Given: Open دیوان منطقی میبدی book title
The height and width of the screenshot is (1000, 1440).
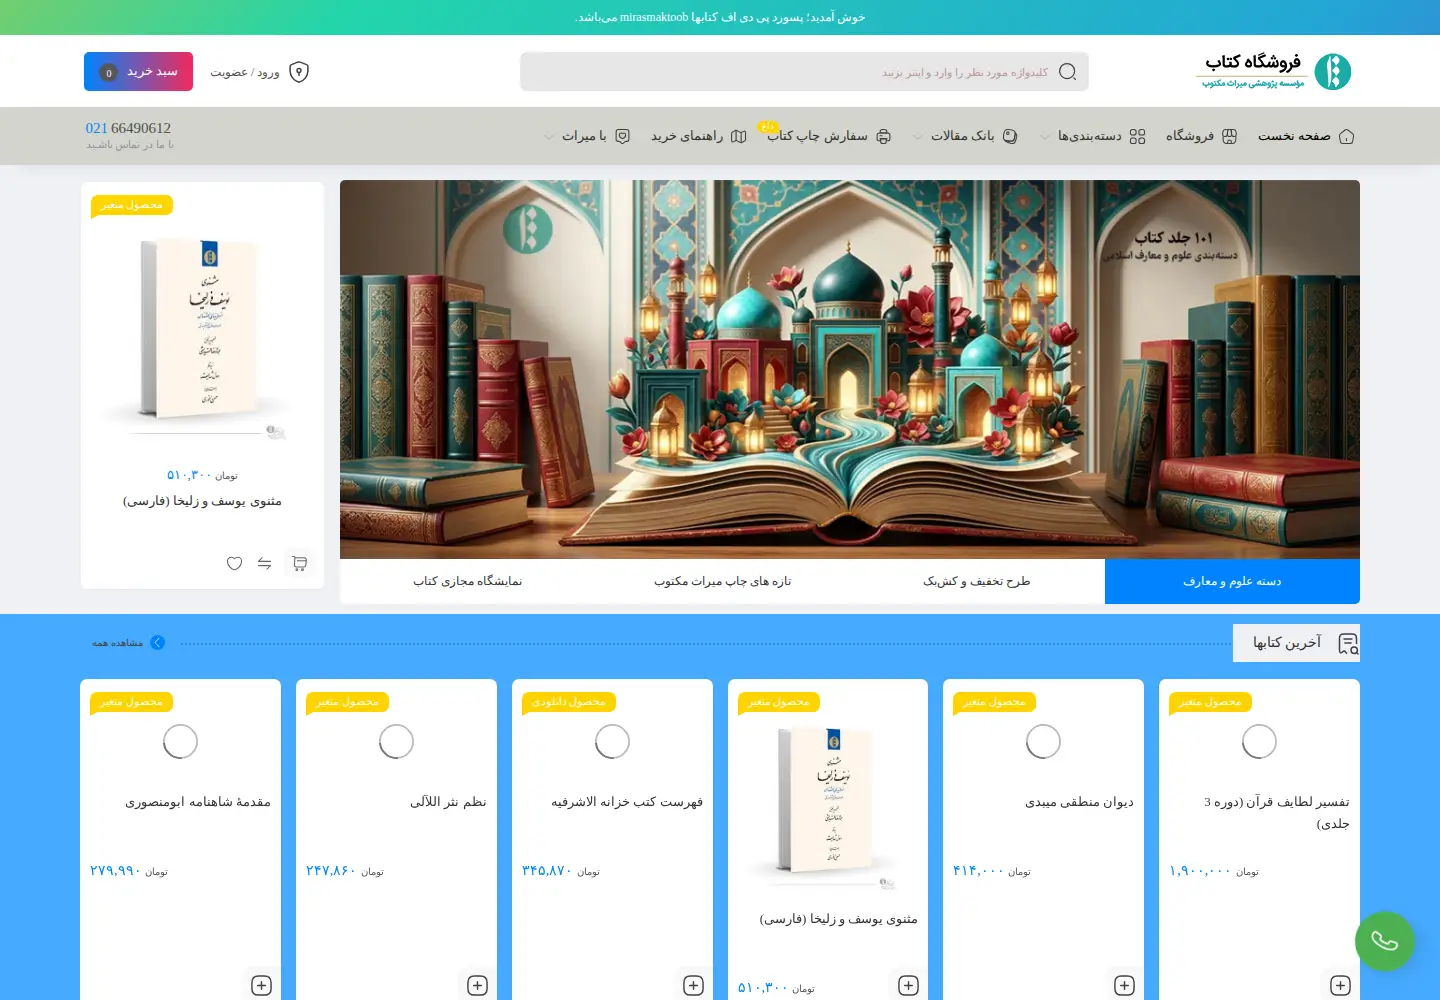Looking at the screenshot, I should pyautogui.click(x=1079, y=802).
